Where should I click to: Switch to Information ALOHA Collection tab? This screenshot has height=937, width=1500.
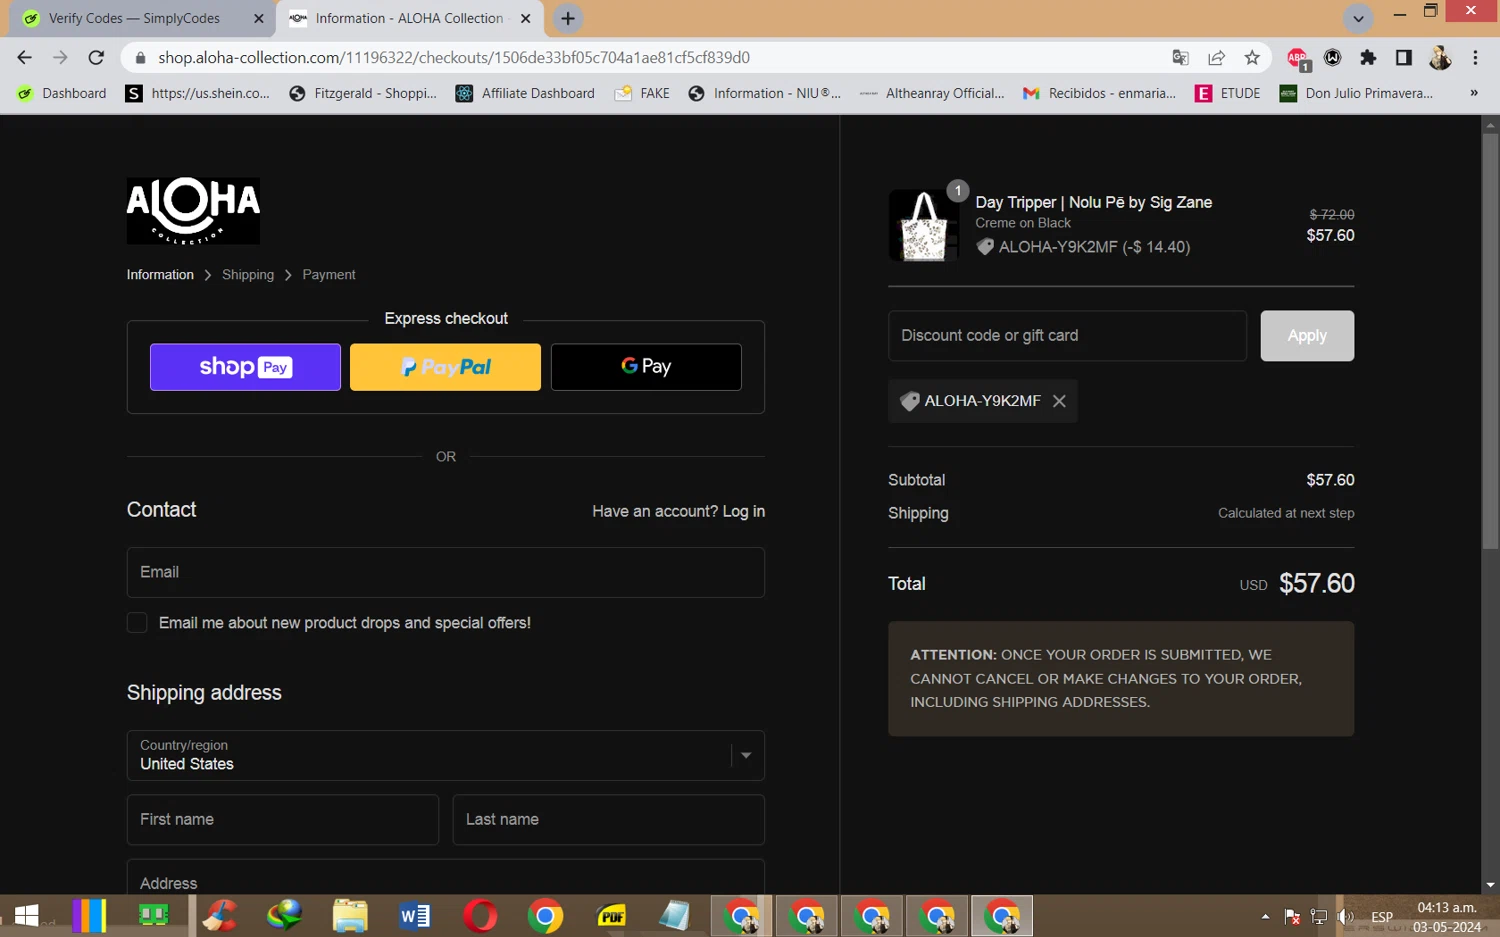(408, 18)
